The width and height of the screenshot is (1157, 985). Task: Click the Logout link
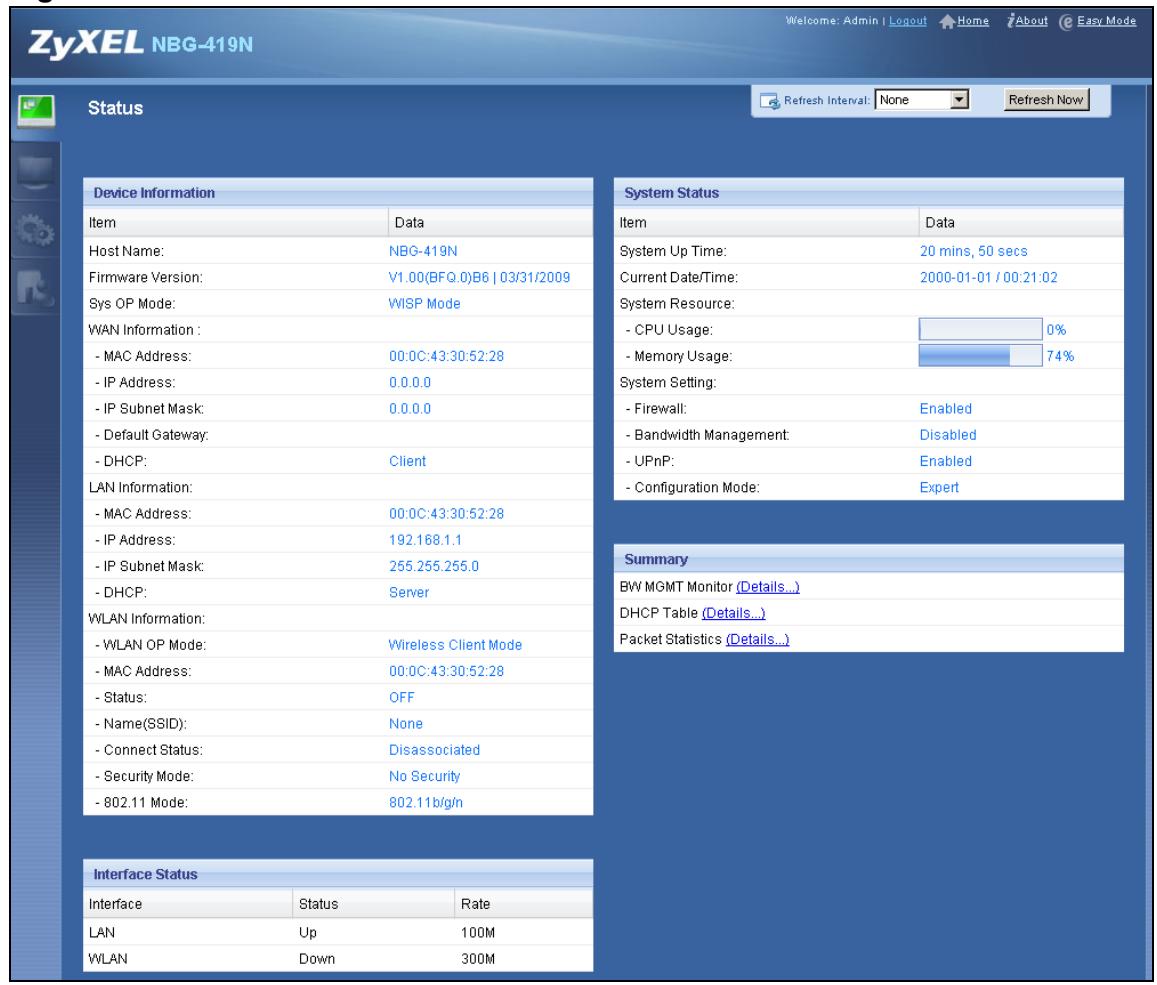[907, 21]
